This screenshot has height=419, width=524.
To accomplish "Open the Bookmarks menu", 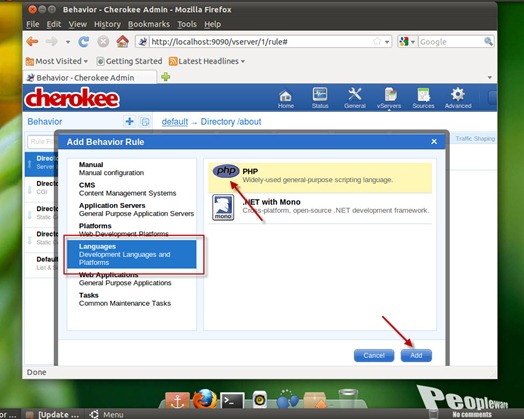I will tap(149, 24).
